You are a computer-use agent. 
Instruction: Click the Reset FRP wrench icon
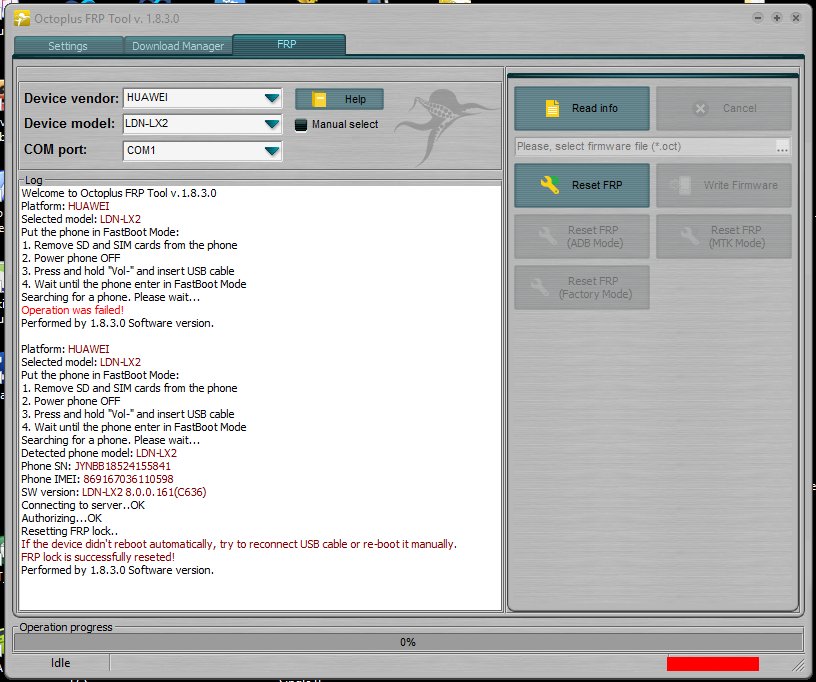(x=550, y=185)
